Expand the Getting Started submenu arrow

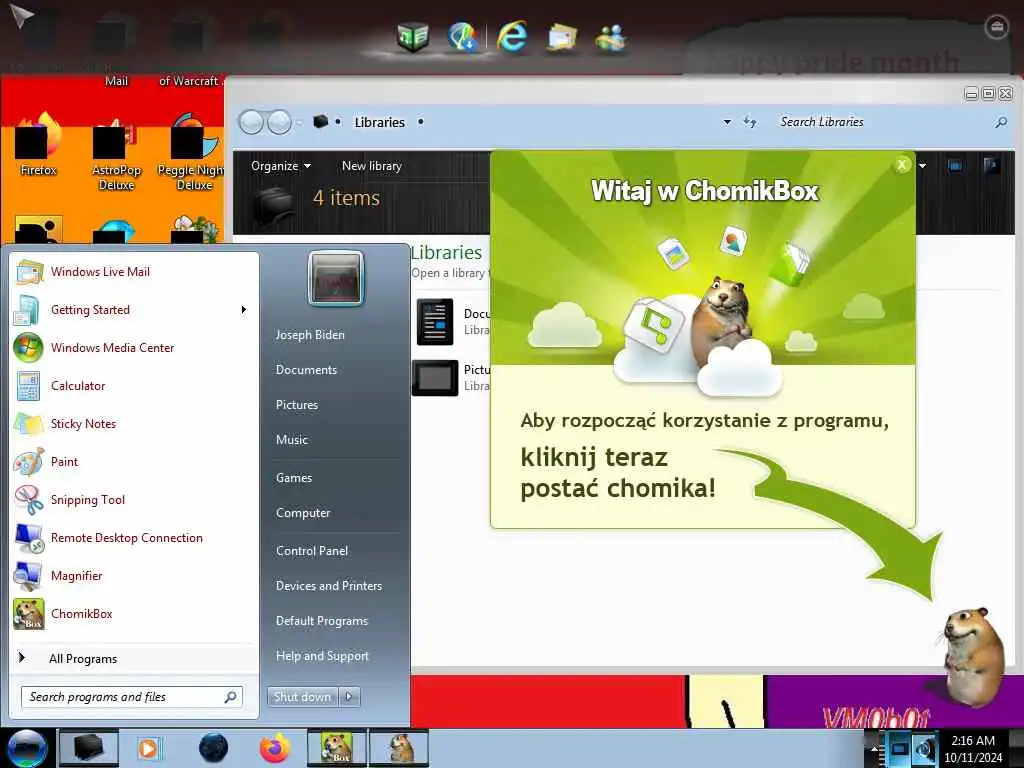(244, 310)
